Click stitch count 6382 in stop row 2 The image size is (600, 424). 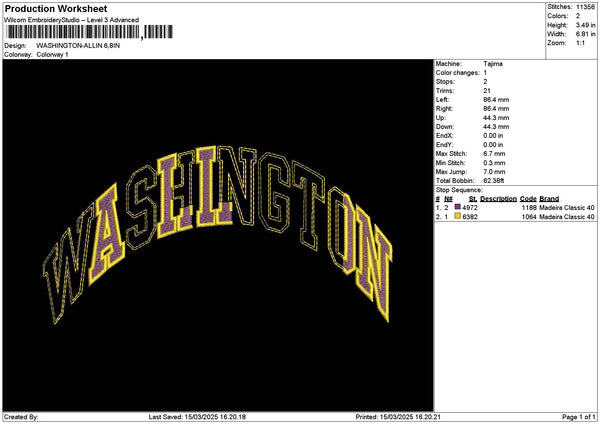point(470,217)
